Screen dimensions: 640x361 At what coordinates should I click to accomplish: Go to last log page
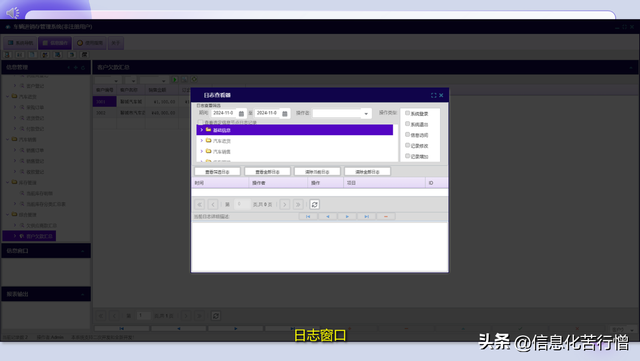[298, 204]
